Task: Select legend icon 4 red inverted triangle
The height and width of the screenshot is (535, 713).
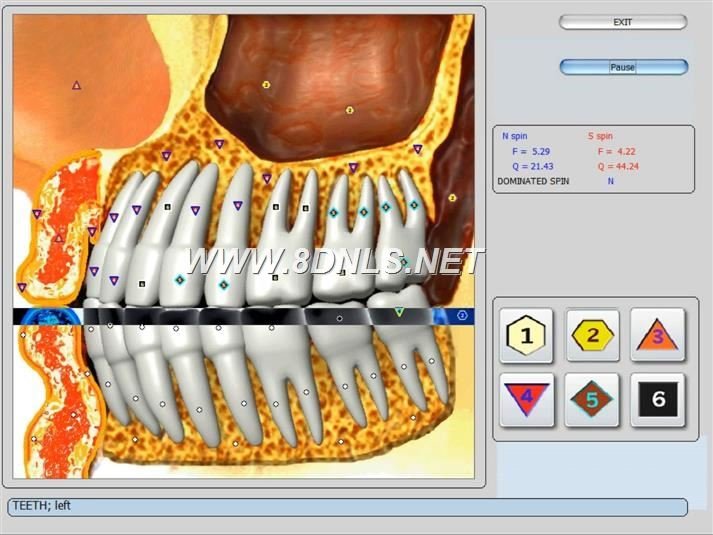Action: pos(527,400)
